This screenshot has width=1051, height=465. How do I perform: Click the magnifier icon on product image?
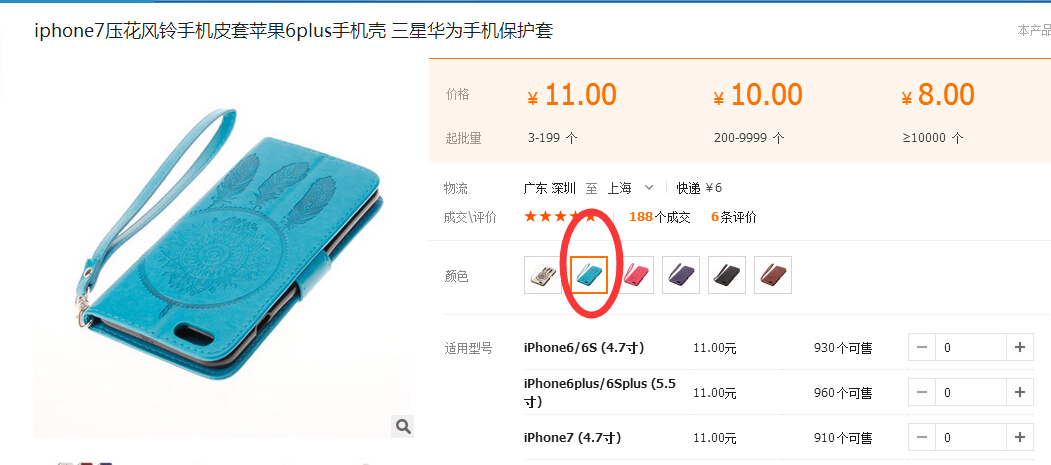pyautogui.click(x=402, y=426)
